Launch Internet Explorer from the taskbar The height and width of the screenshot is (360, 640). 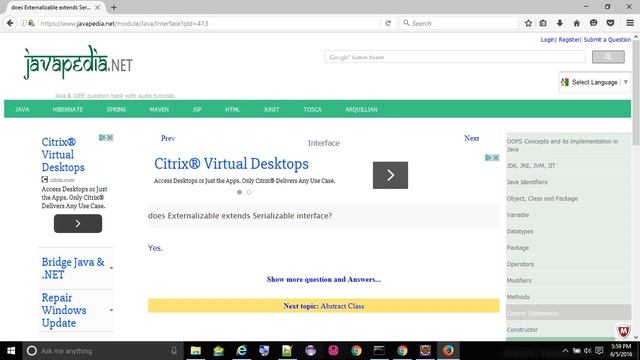241,351
